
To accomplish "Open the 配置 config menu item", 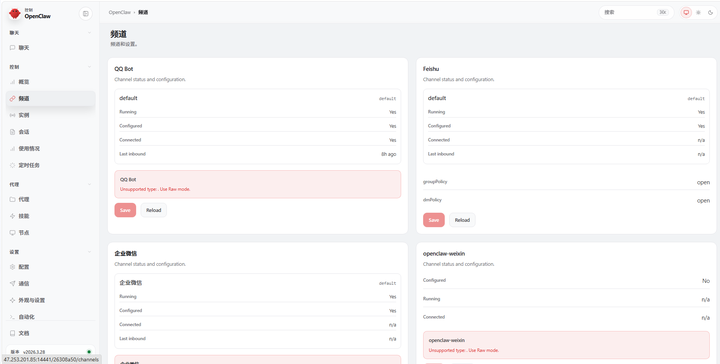I will [x=51, y=267].
